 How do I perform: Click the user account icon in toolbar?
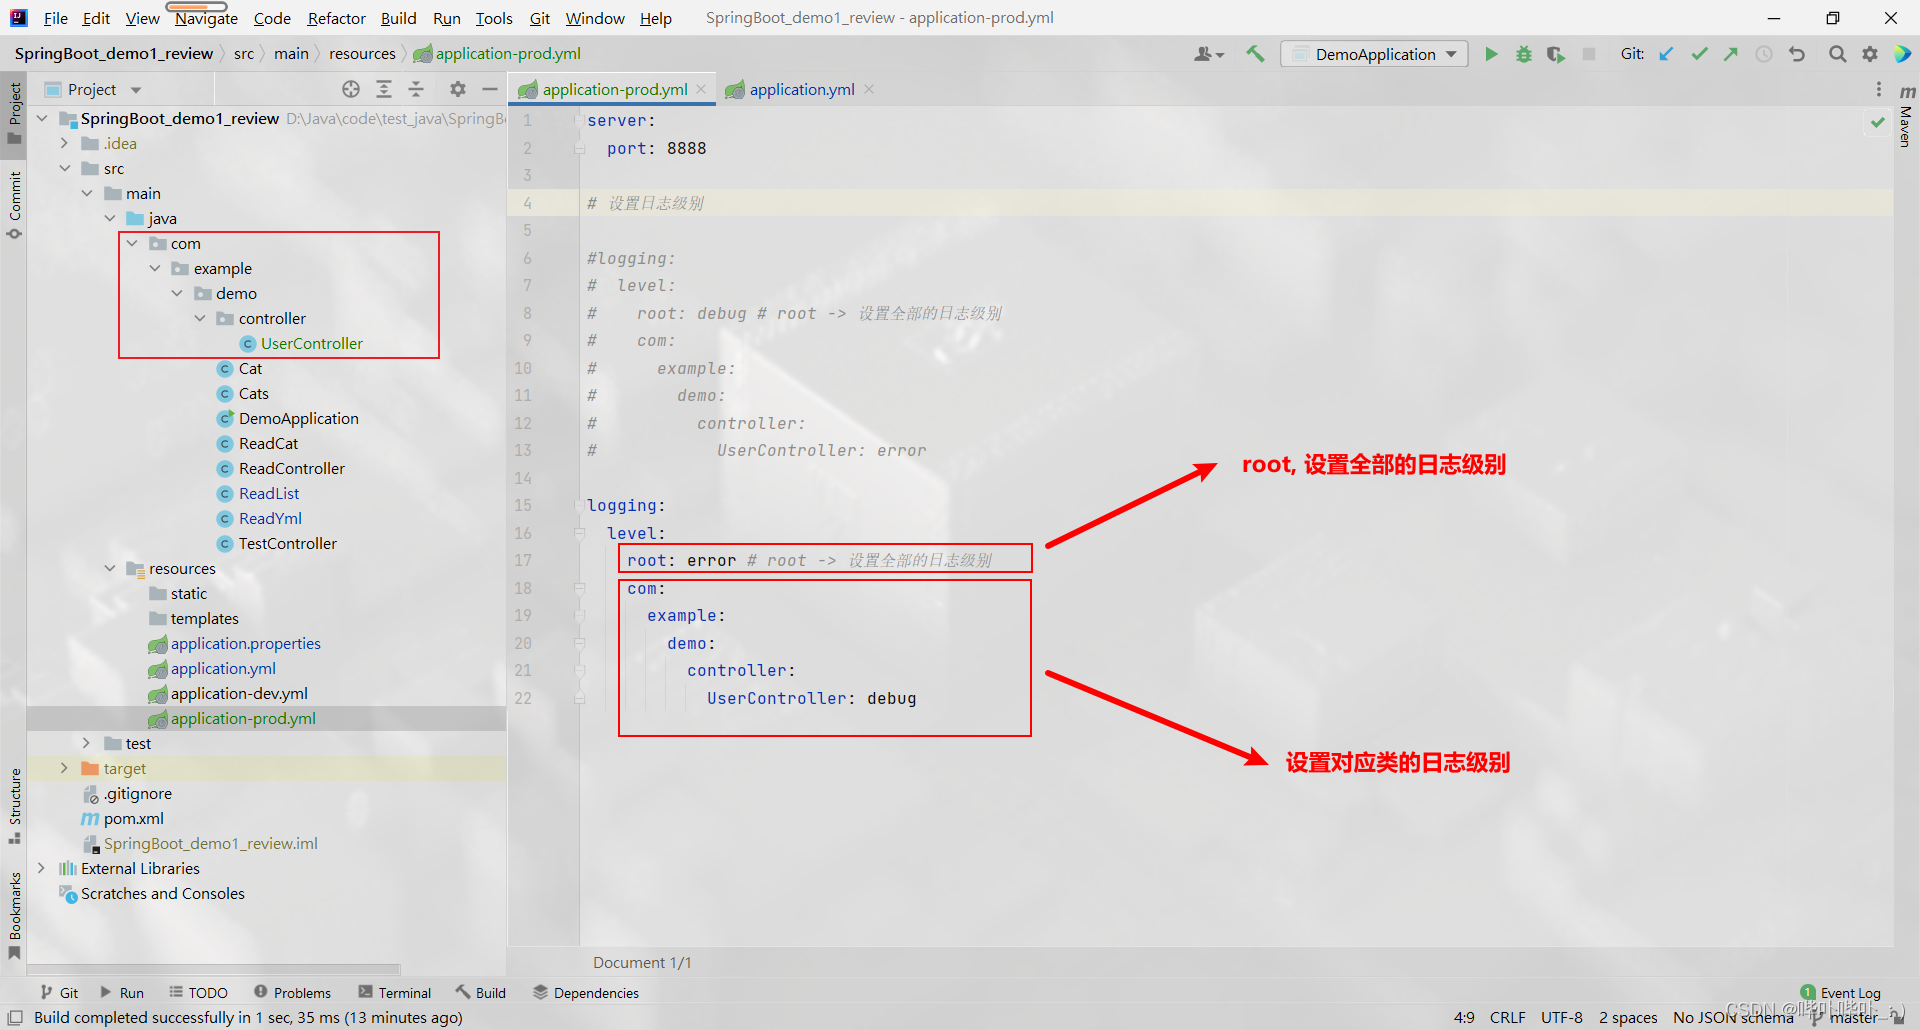[1208, 54]
